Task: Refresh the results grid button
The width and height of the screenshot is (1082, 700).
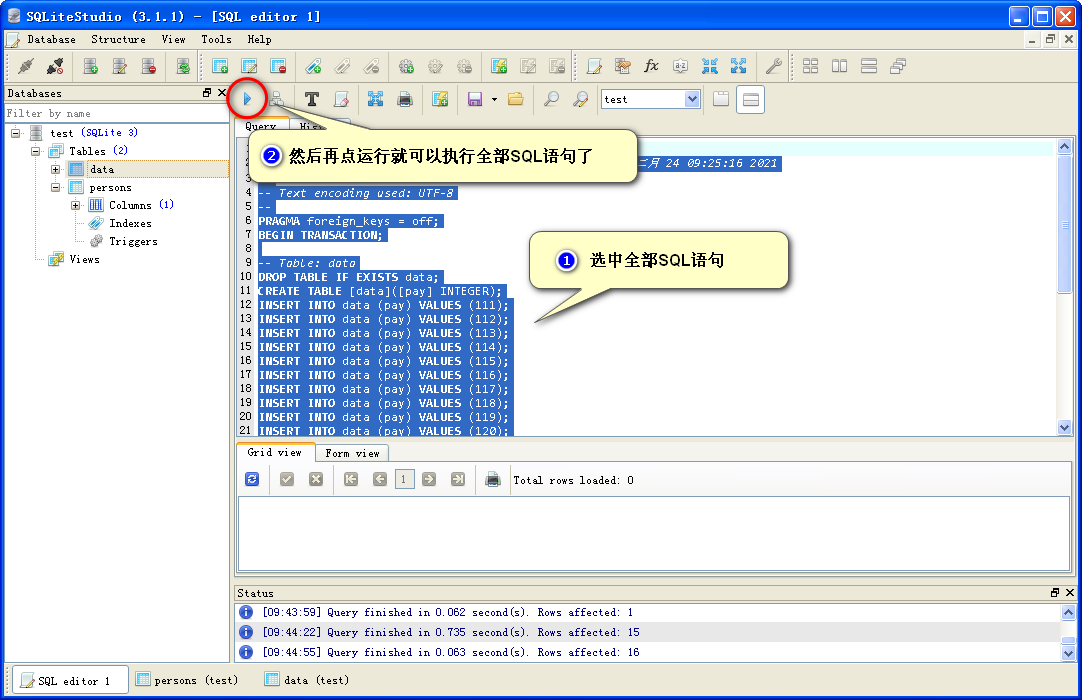Action: point(252,479)
